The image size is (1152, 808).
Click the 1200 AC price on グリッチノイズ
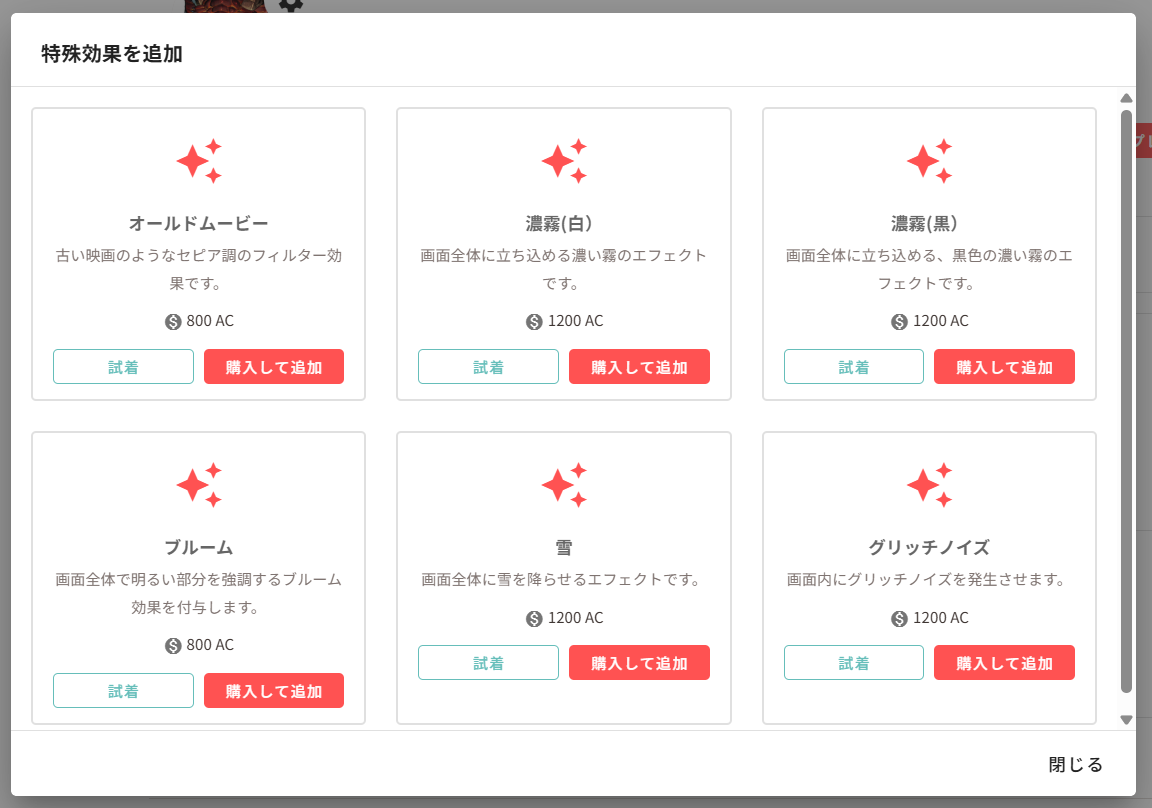tap(940, 618)
